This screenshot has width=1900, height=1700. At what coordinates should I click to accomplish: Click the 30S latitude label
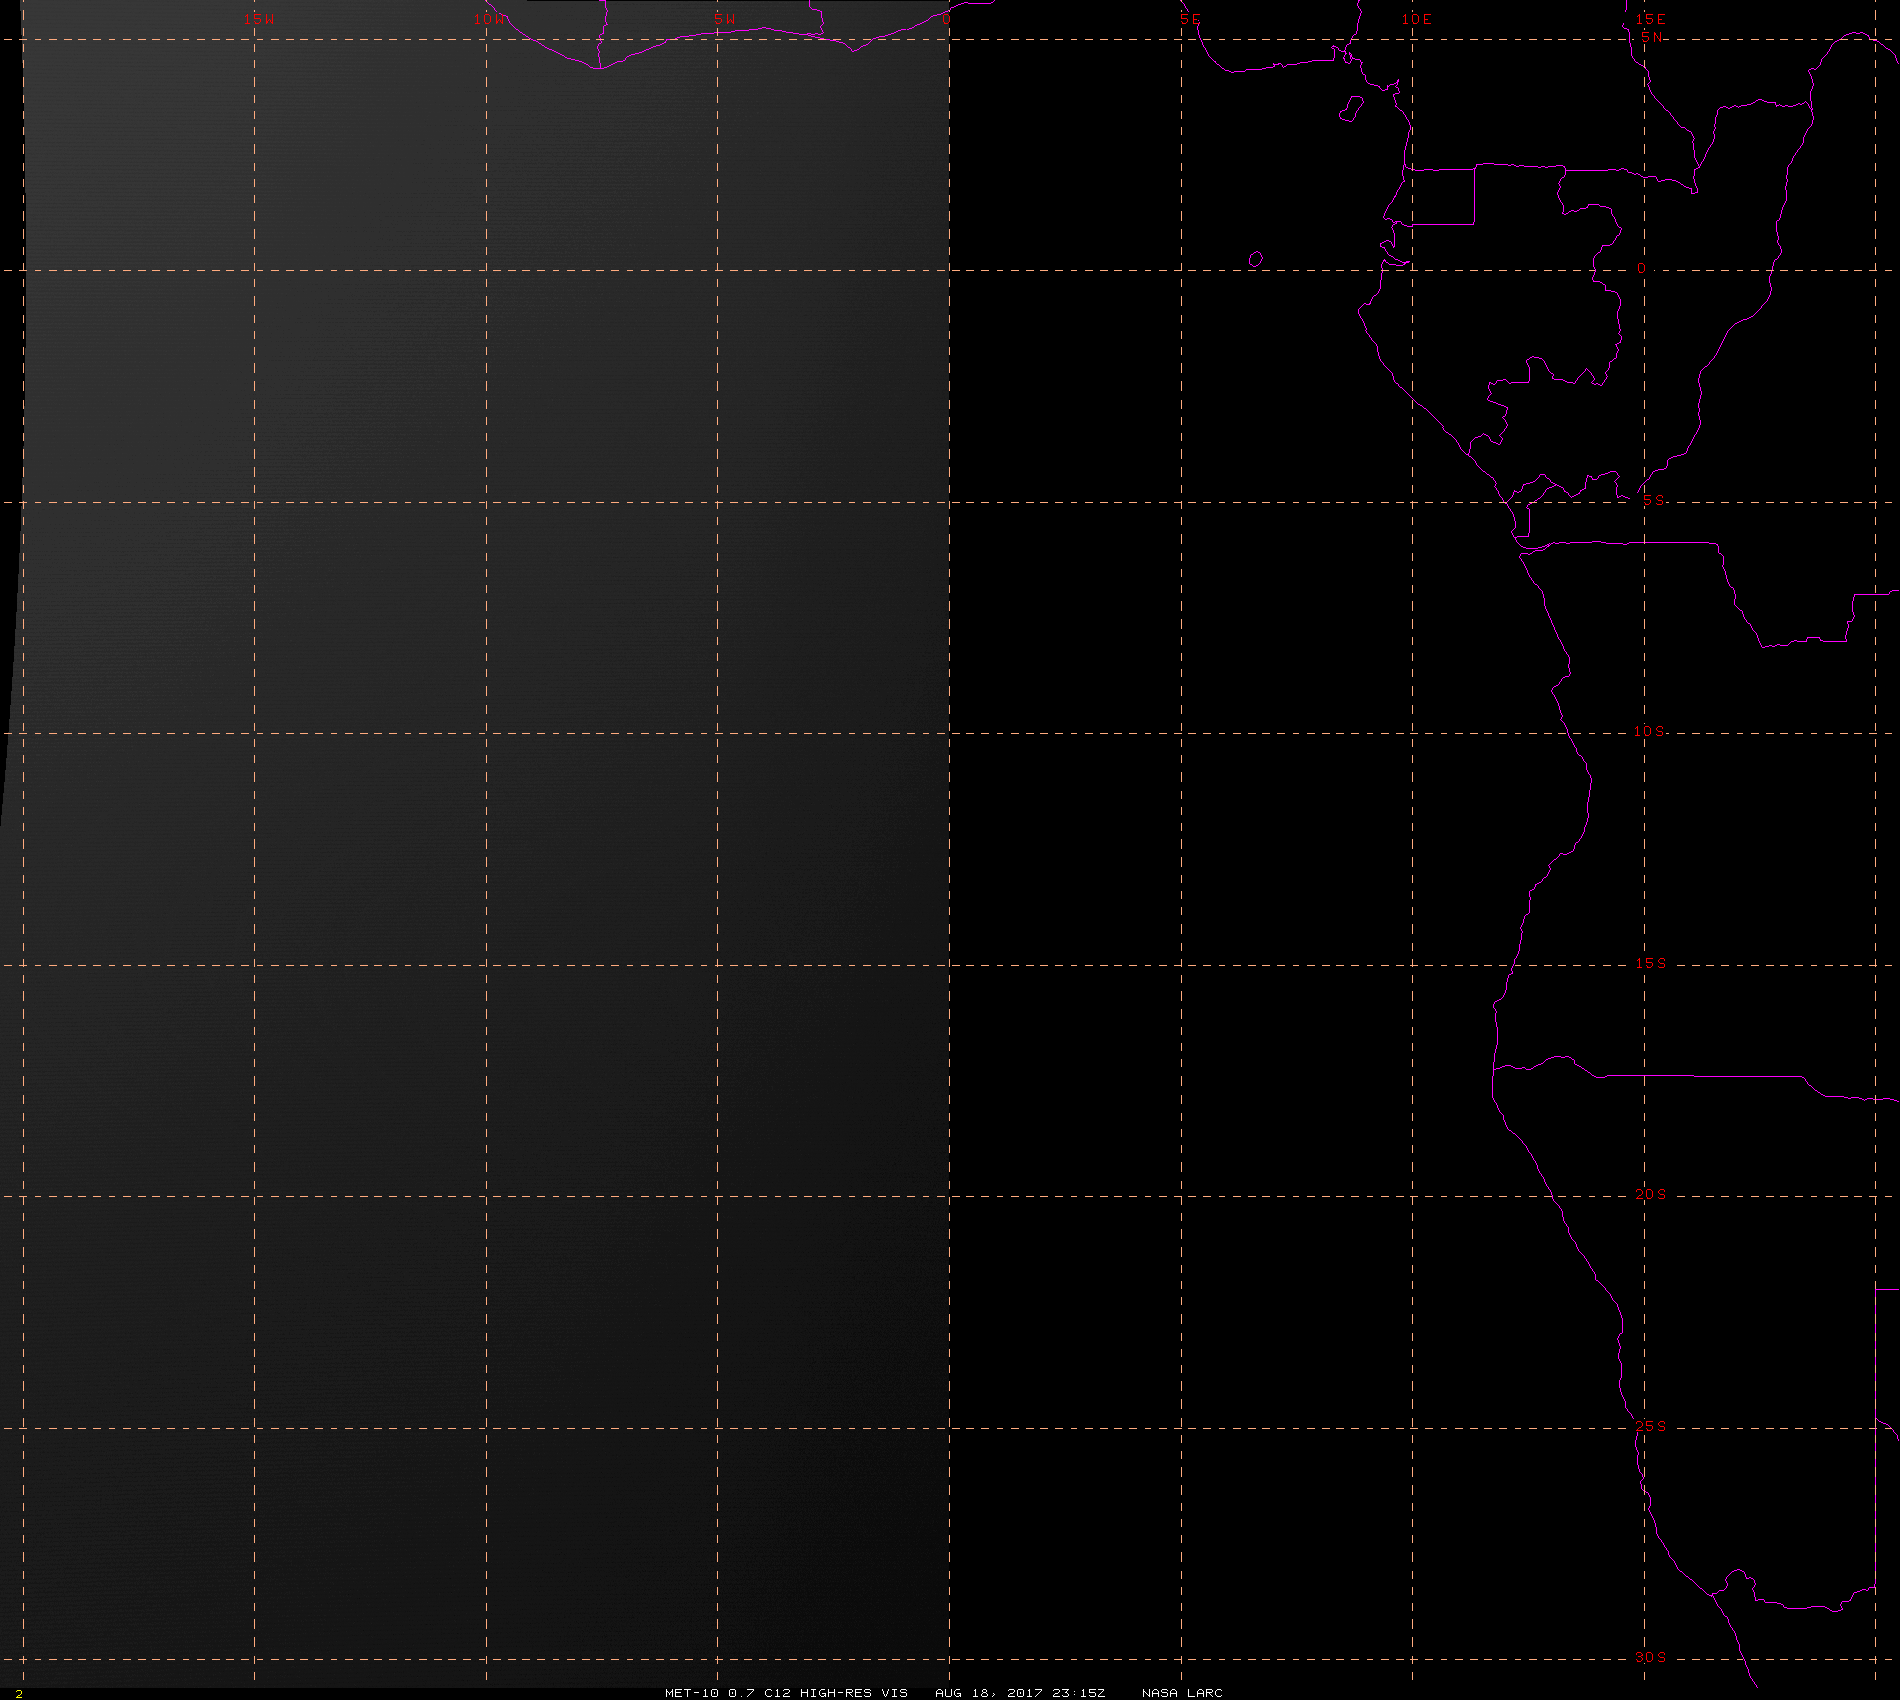pos(1651,1657)
